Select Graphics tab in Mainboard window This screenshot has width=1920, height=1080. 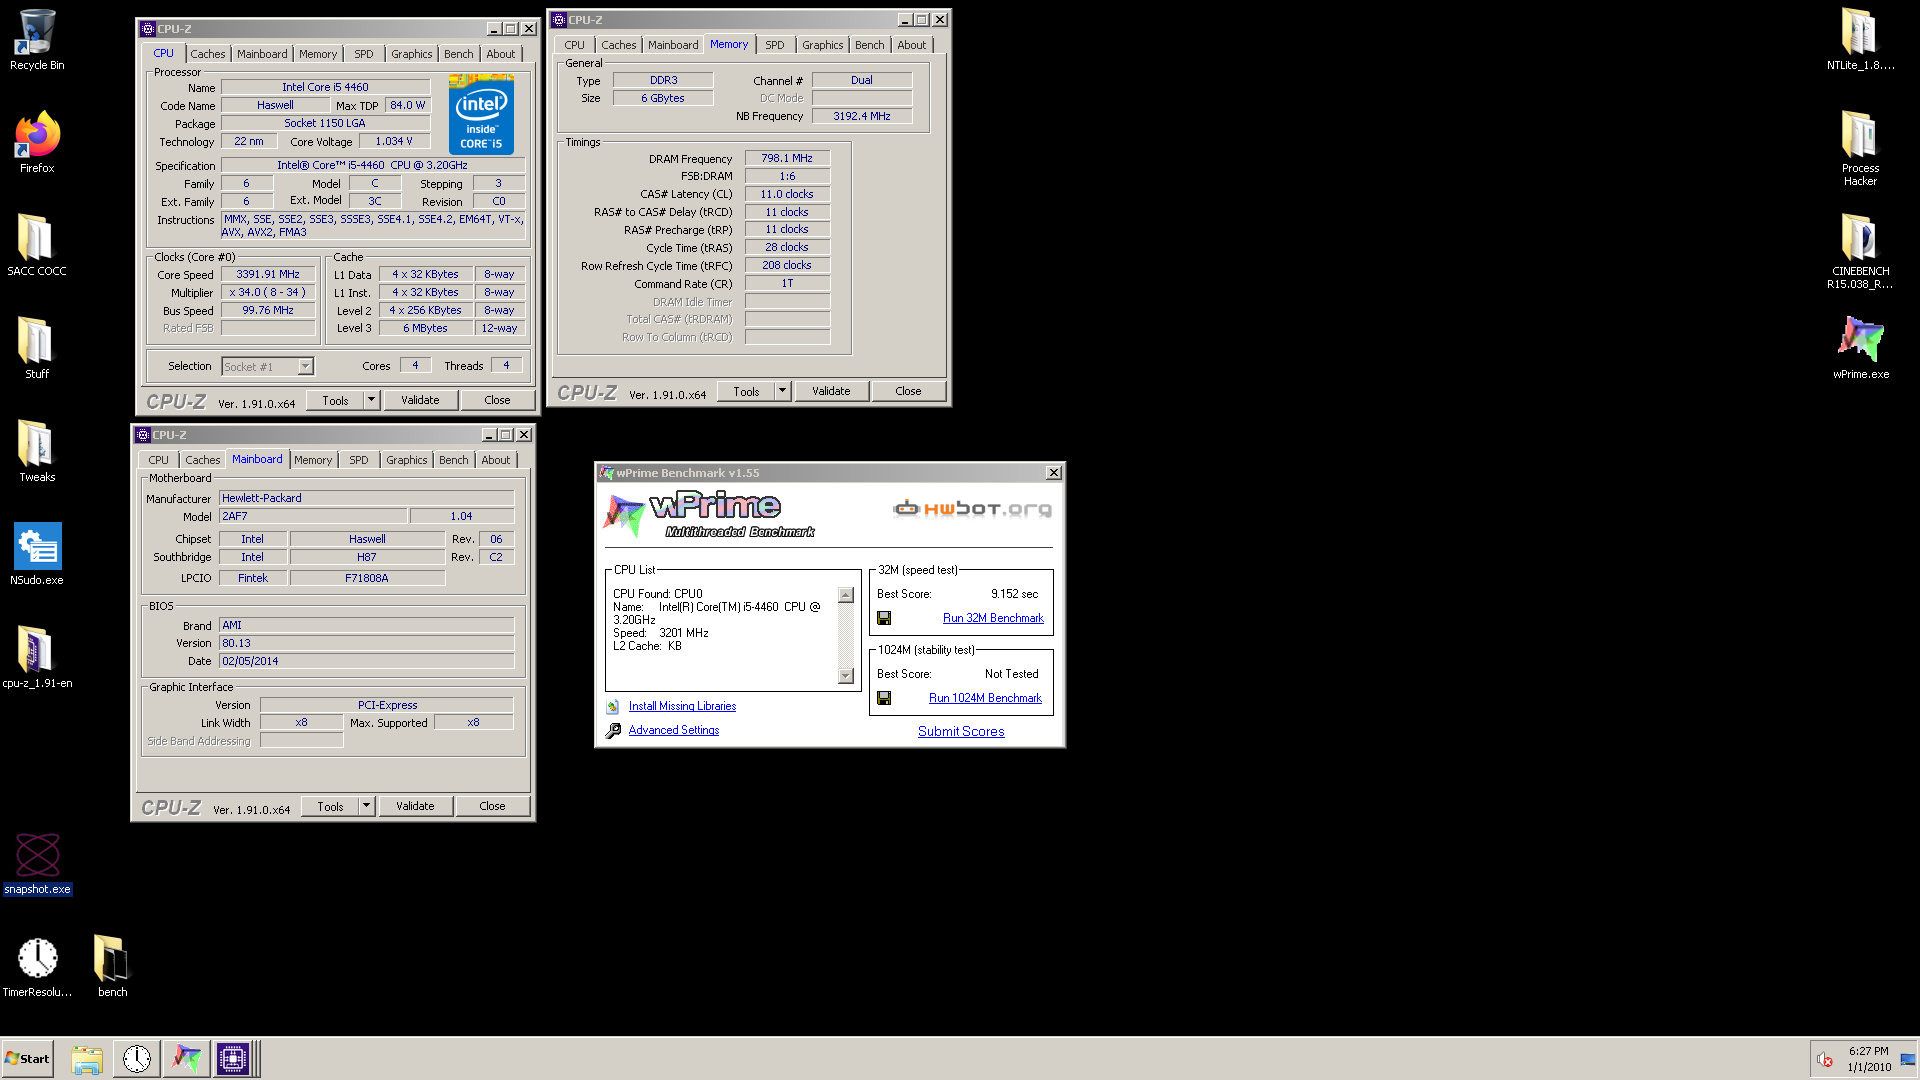[x=407, y=460]
